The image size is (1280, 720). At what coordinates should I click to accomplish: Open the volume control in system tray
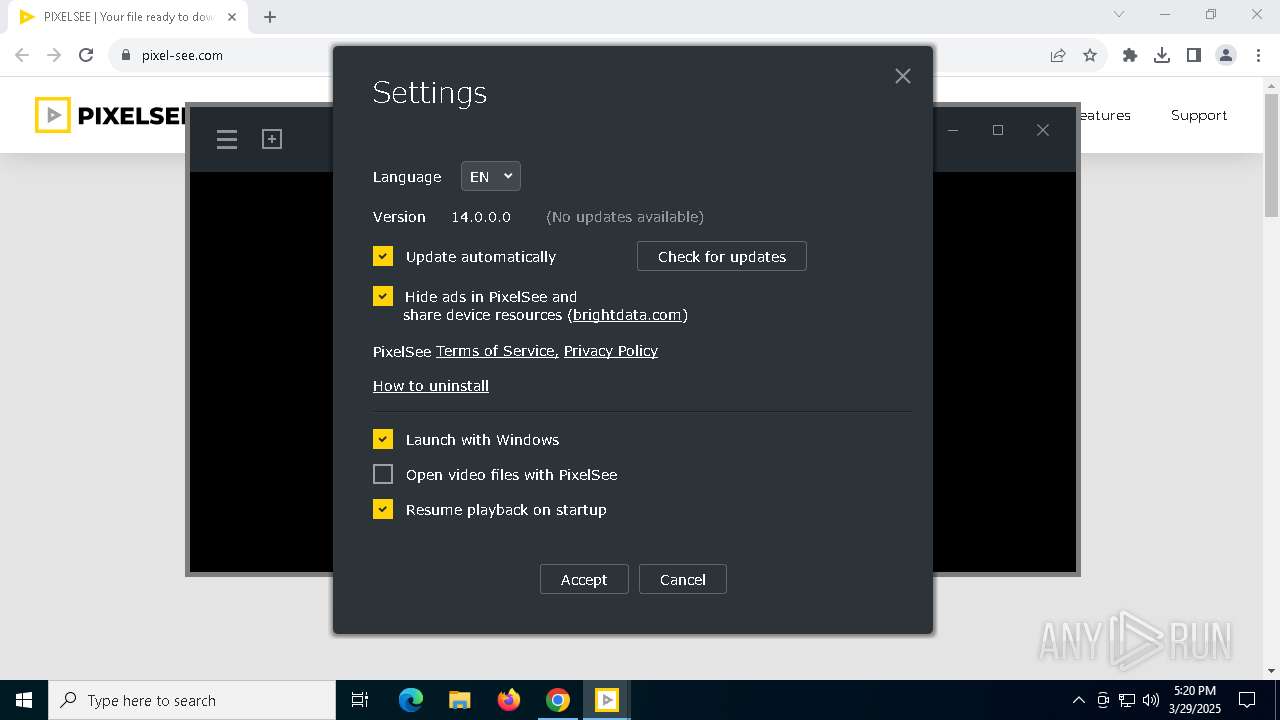point(1151,700)
